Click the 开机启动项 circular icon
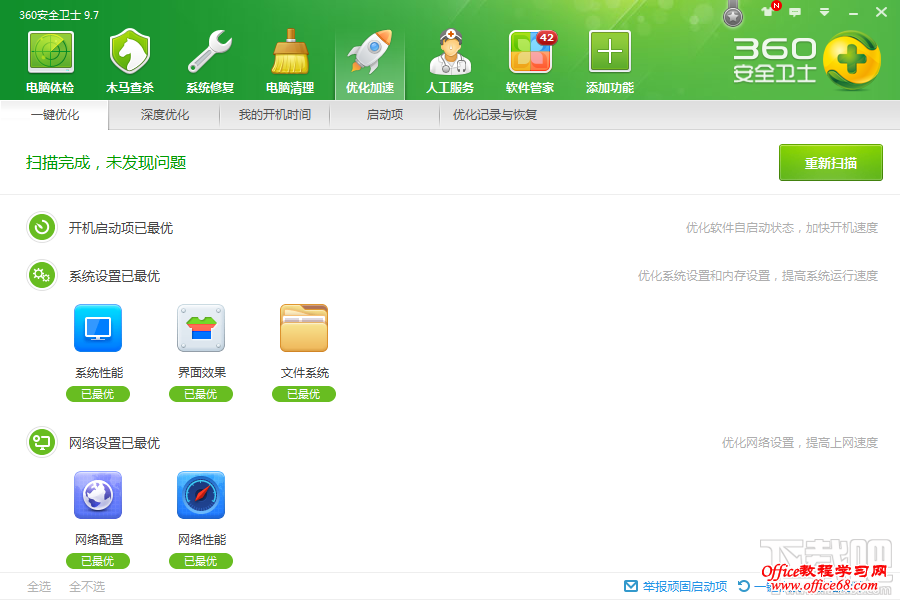 click(42, 227)
